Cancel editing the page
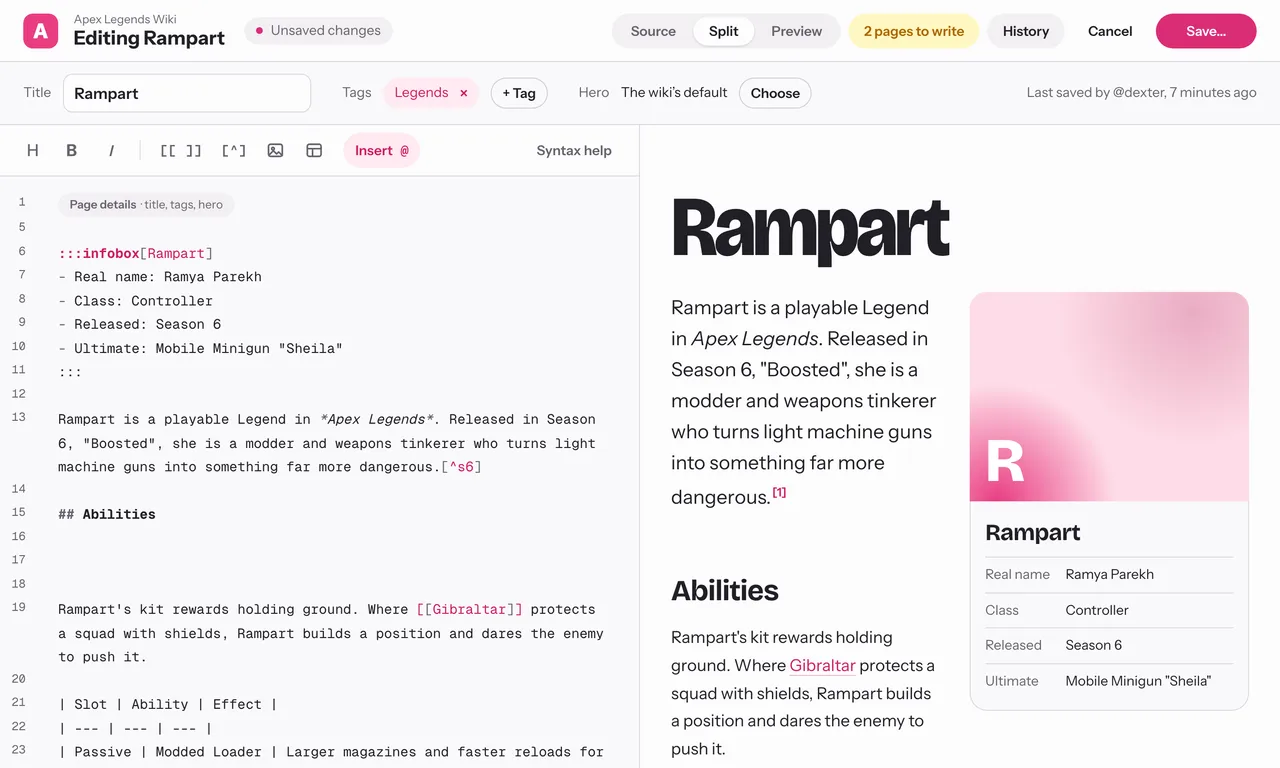This screenshot has width=1280, height=768. (x=1110, y=31)
